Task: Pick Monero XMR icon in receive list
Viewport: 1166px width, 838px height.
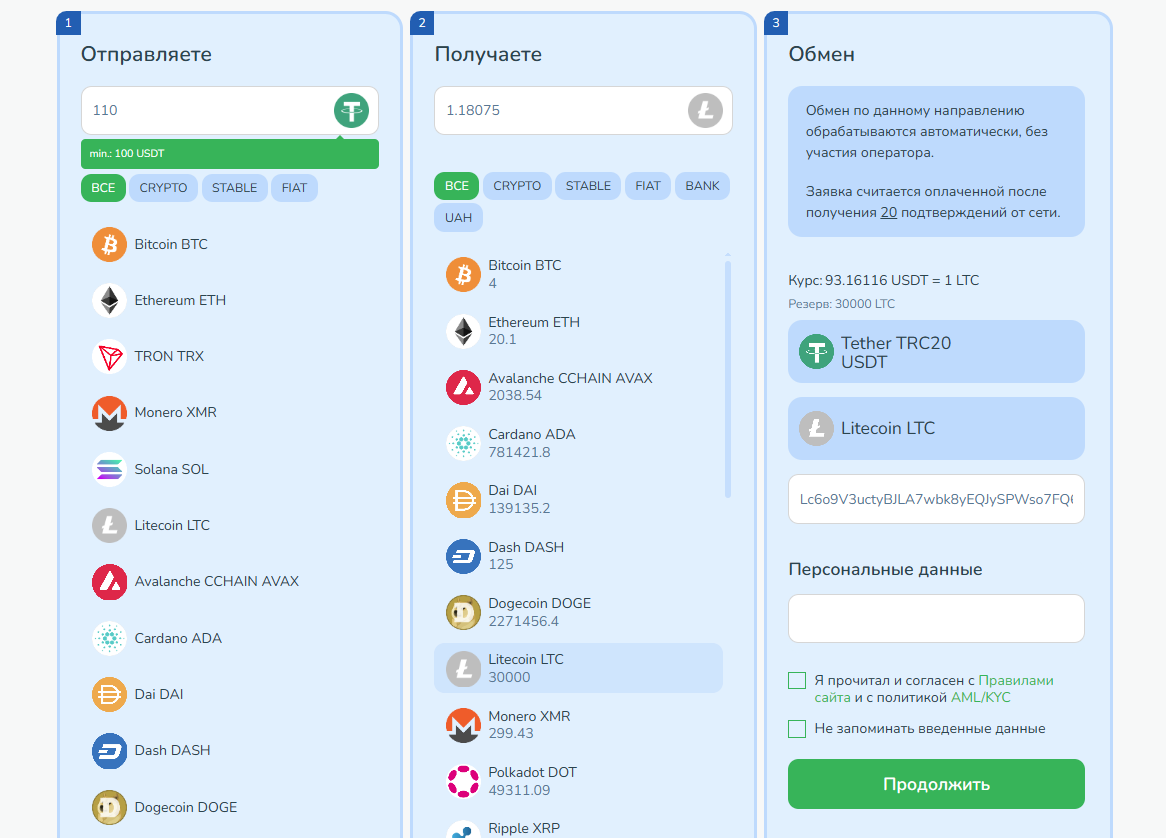Action: pyautogui.click(x=463, y=725)
